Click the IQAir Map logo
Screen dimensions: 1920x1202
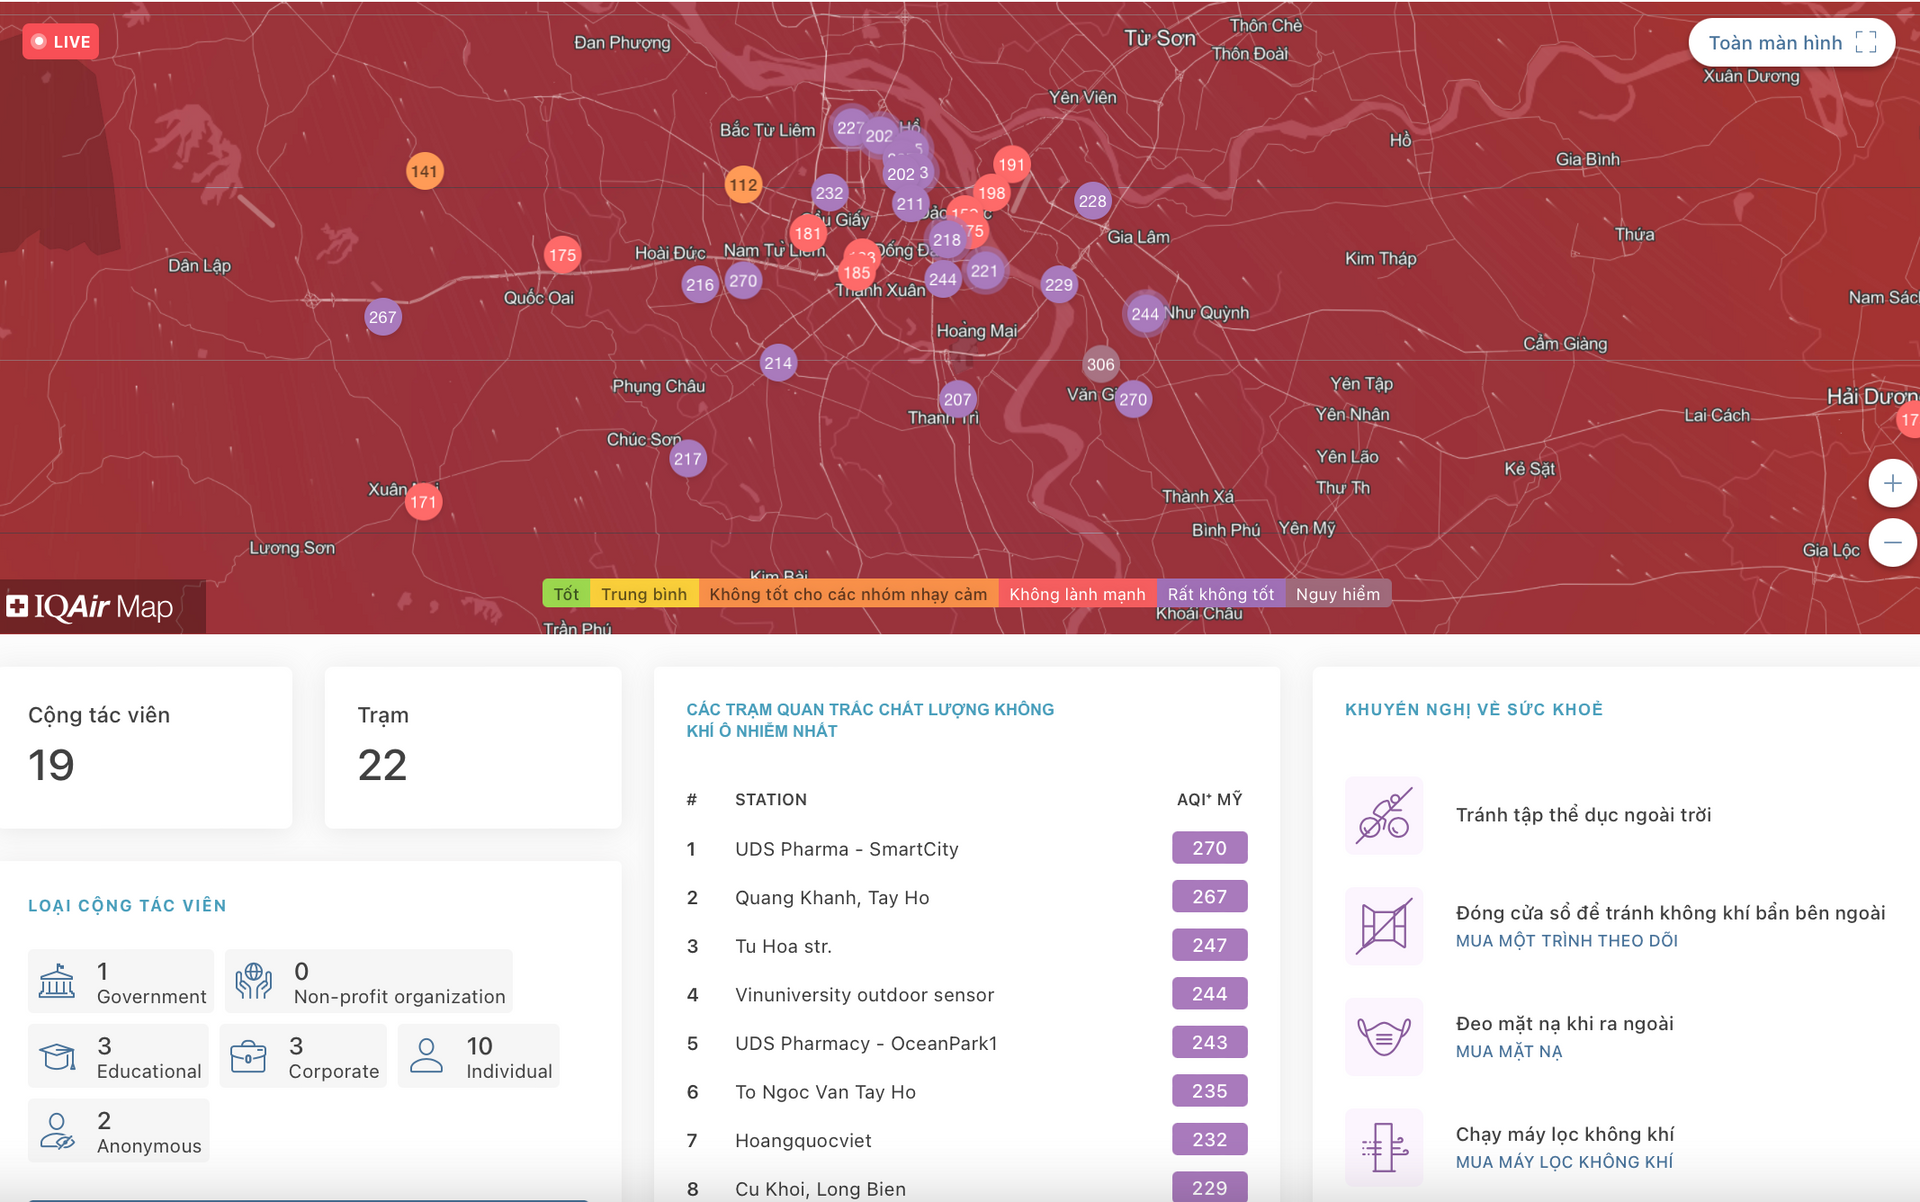[91, 607]
